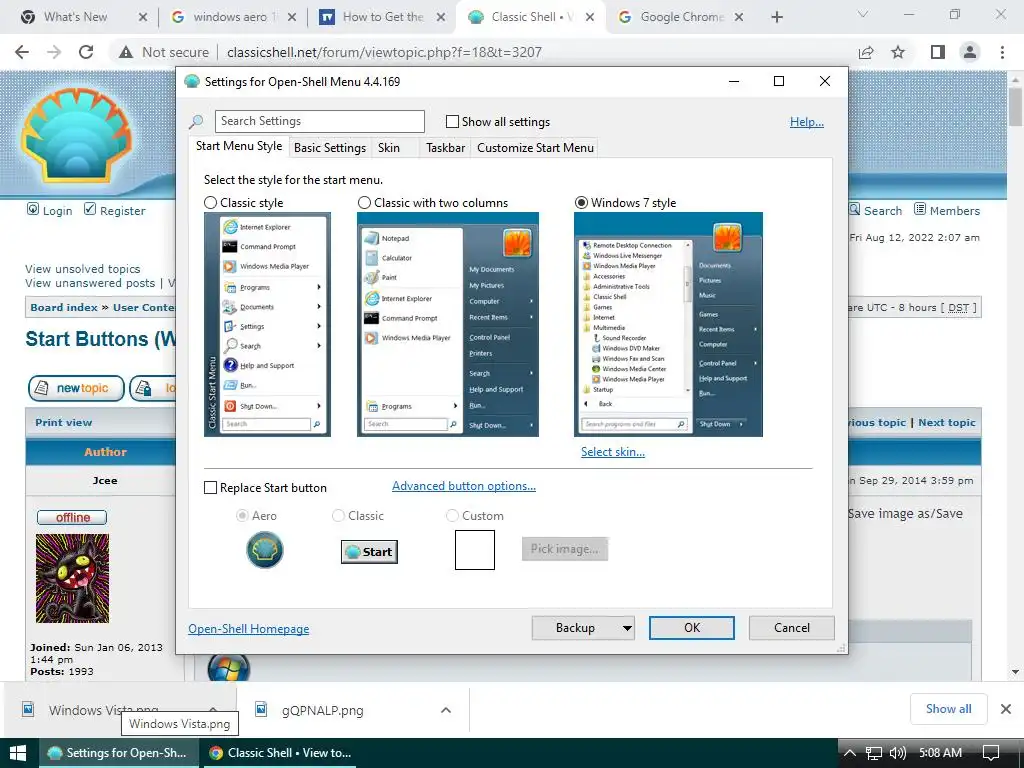Click the page's vertical scrollbar thumb
The image size is (1024, 768).
point(1015,106)
